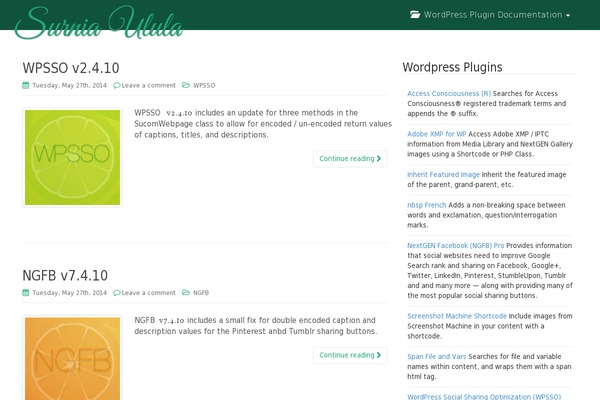Open the NGFB category link

(201, 292)
